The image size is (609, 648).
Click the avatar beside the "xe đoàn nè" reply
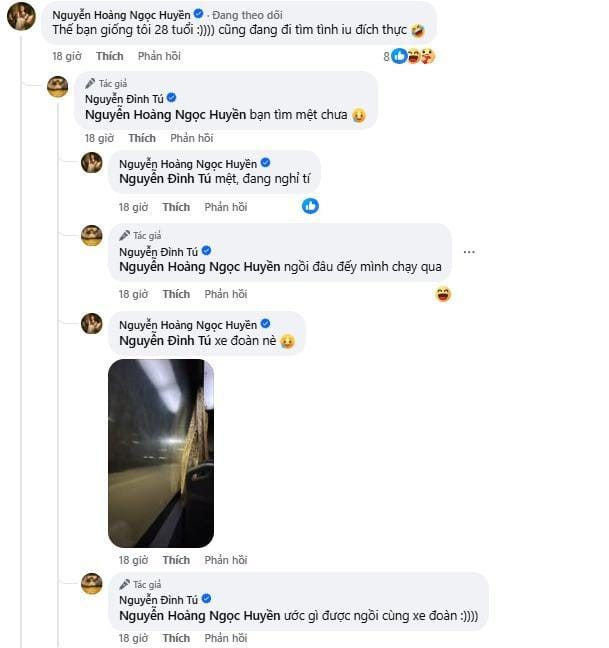coord(92,324)
